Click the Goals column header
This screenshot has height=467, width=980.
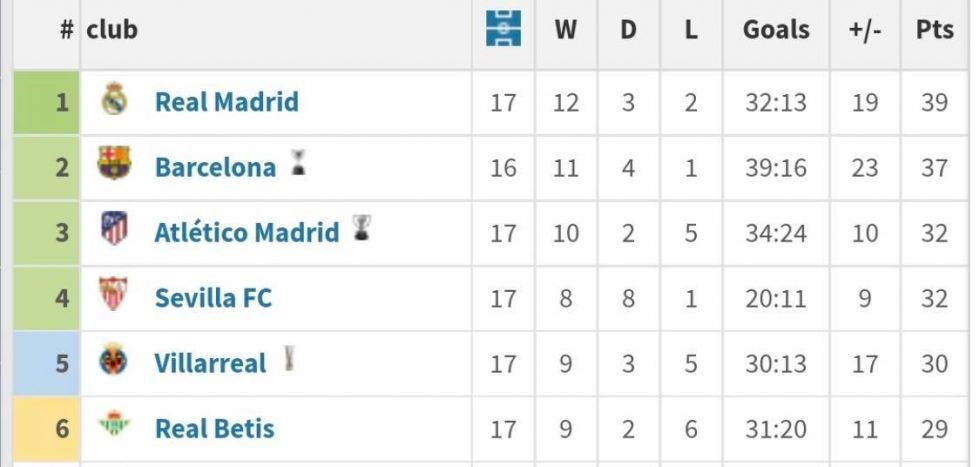point(776,30)
